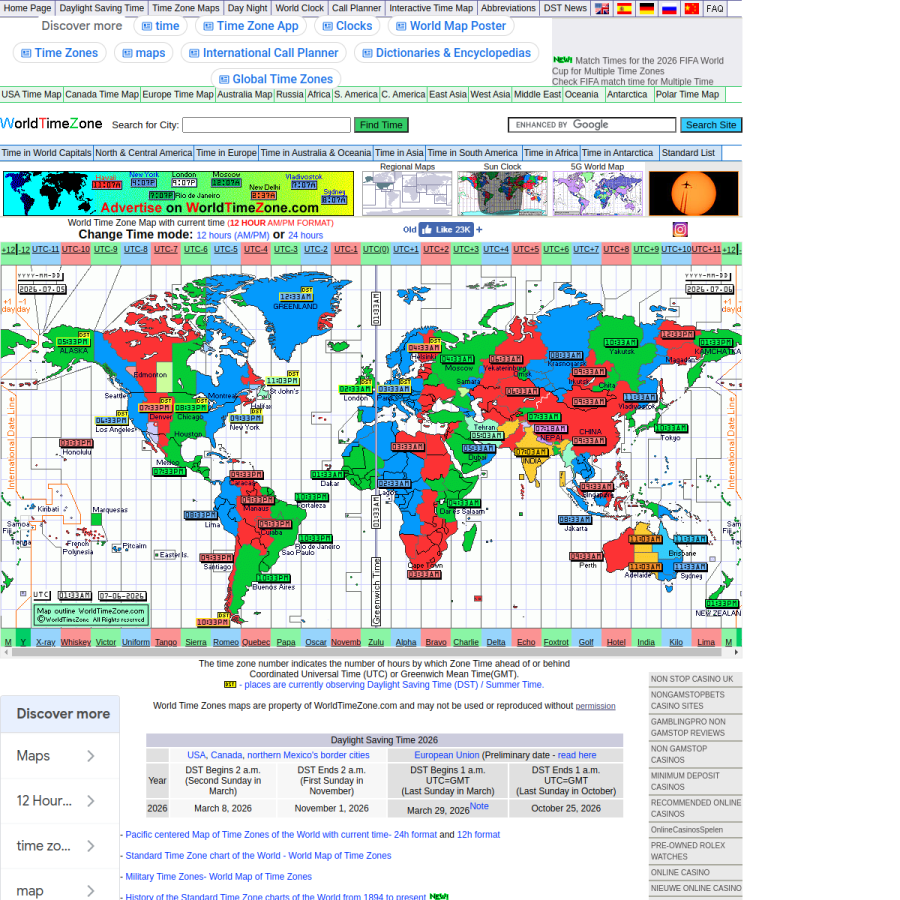Switch to 24 hours time mode
Screen dimensions: 900x900
point(305,235)
